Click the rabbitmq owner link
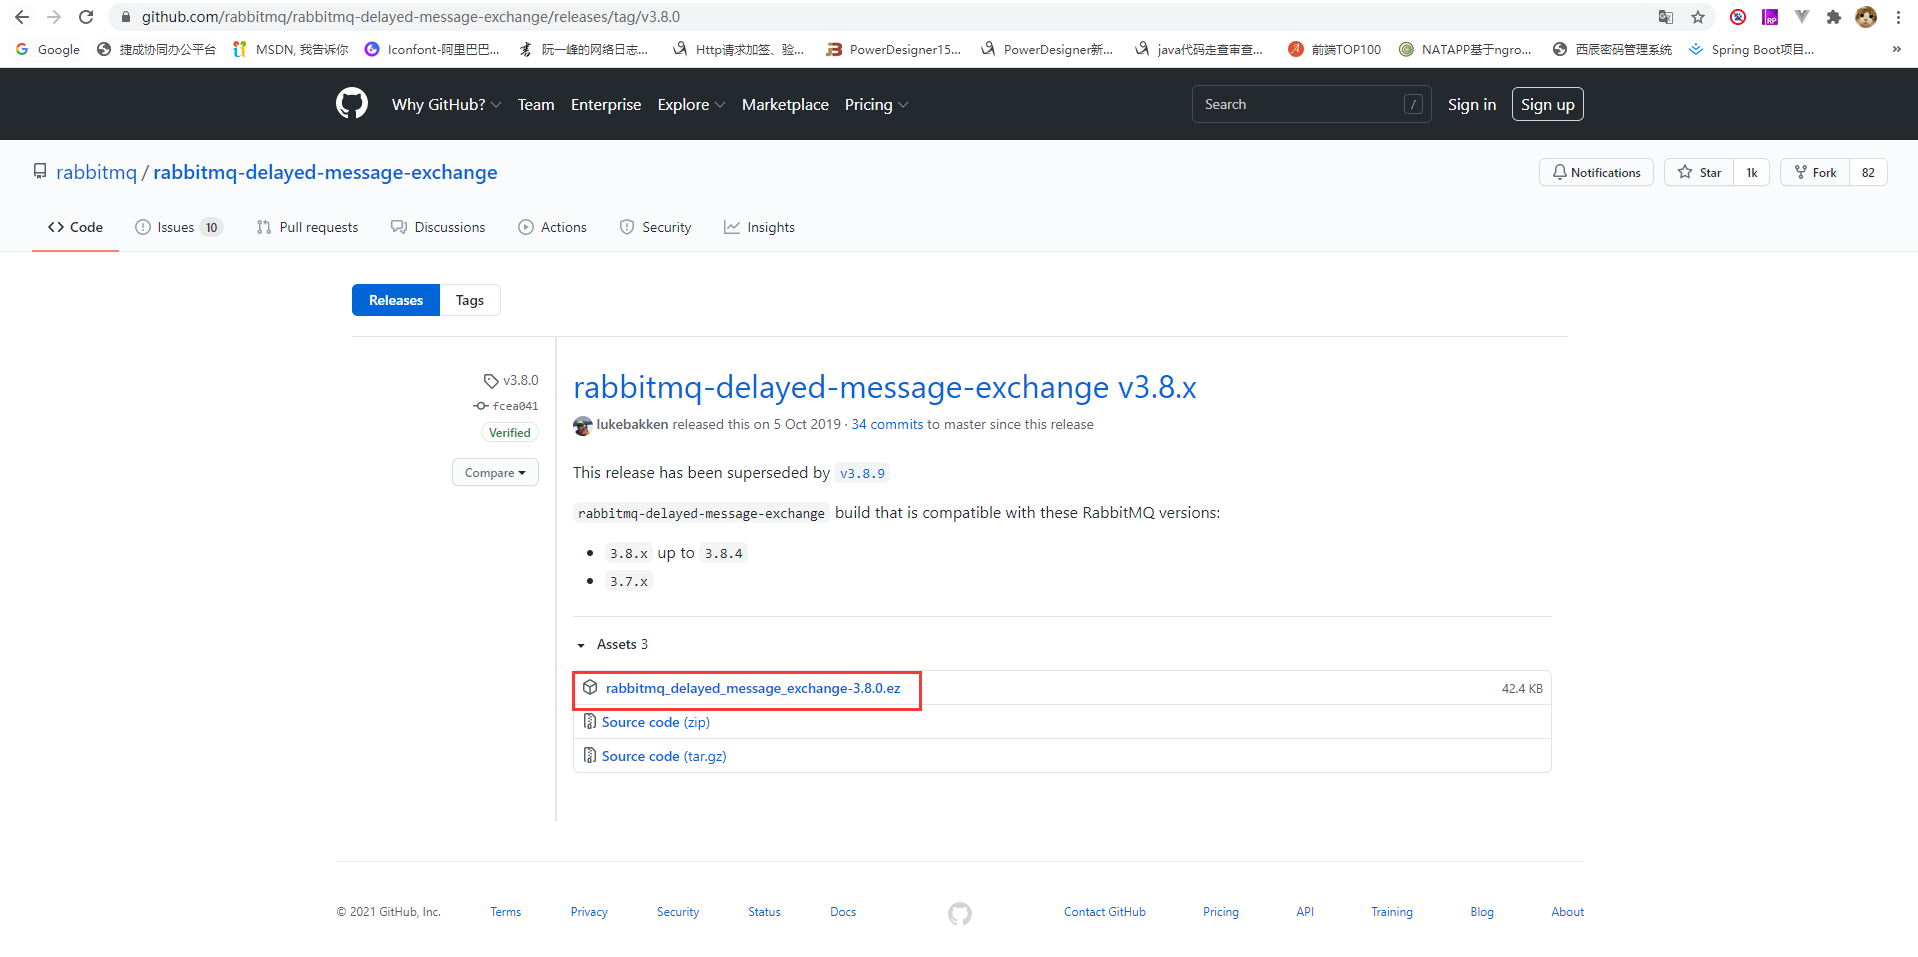The width and height of the screenshot is (1918, 957). tap(96, 172)
